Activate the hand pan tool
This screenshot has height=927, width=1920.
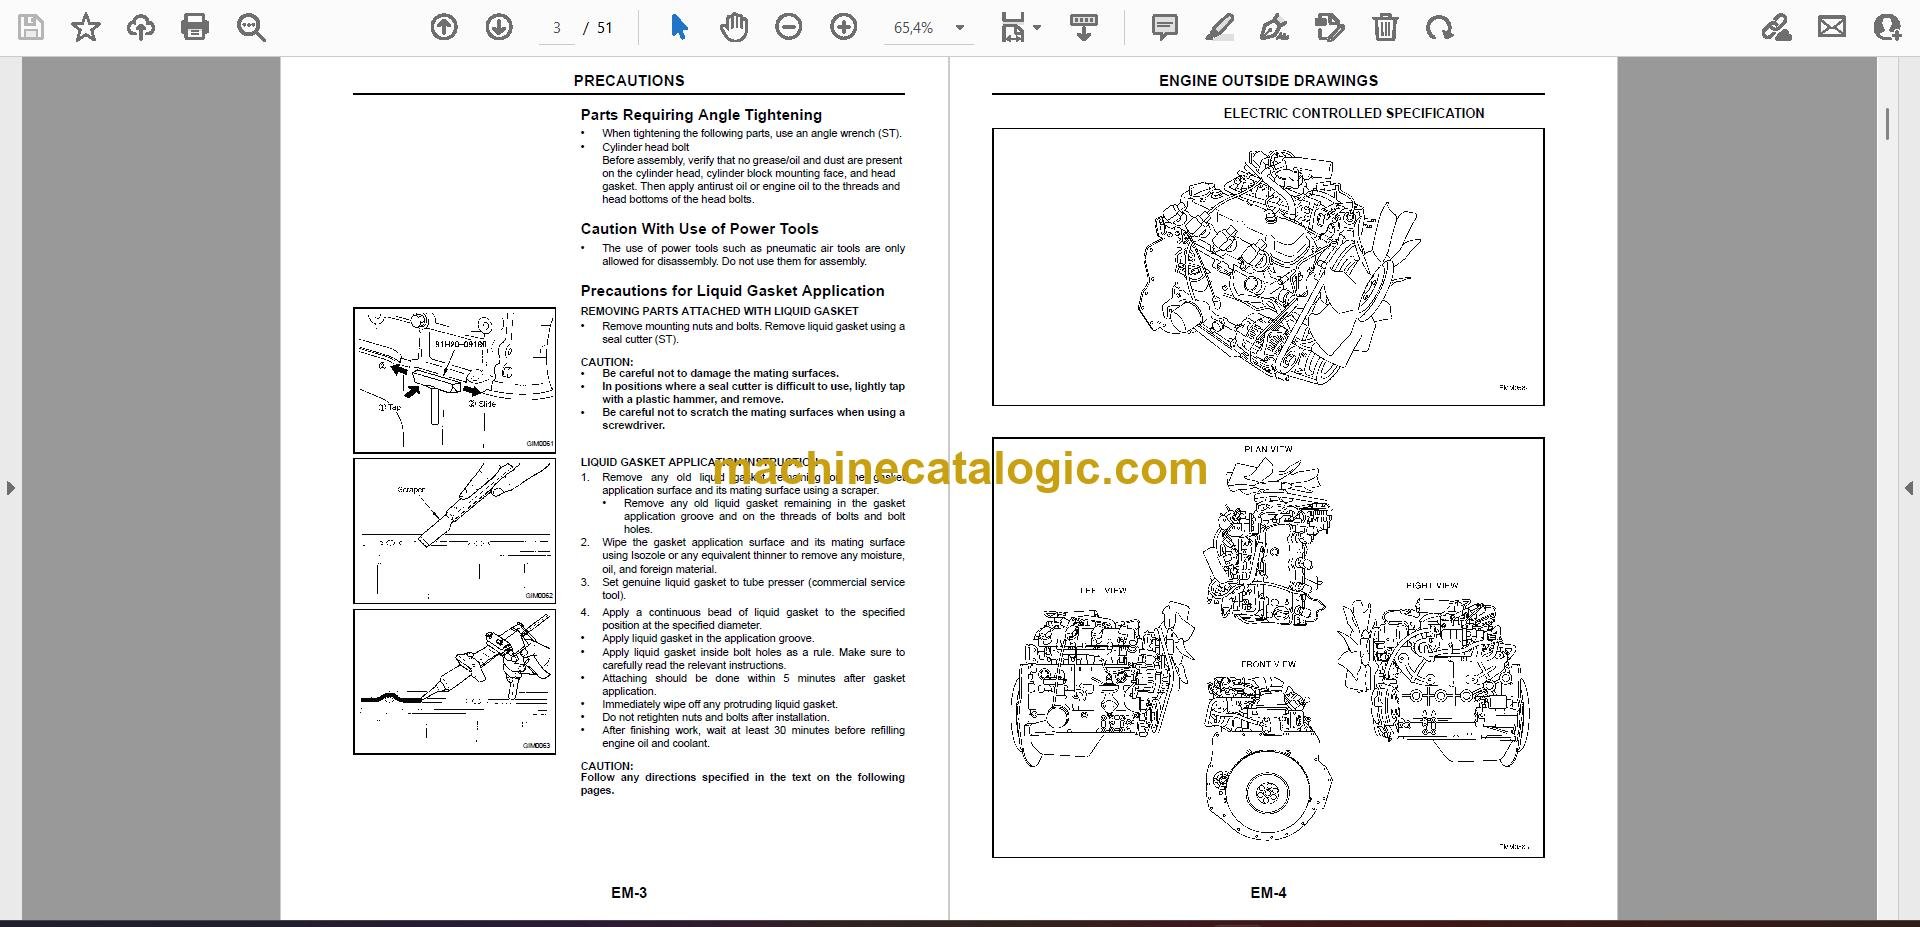coord(734,28)
